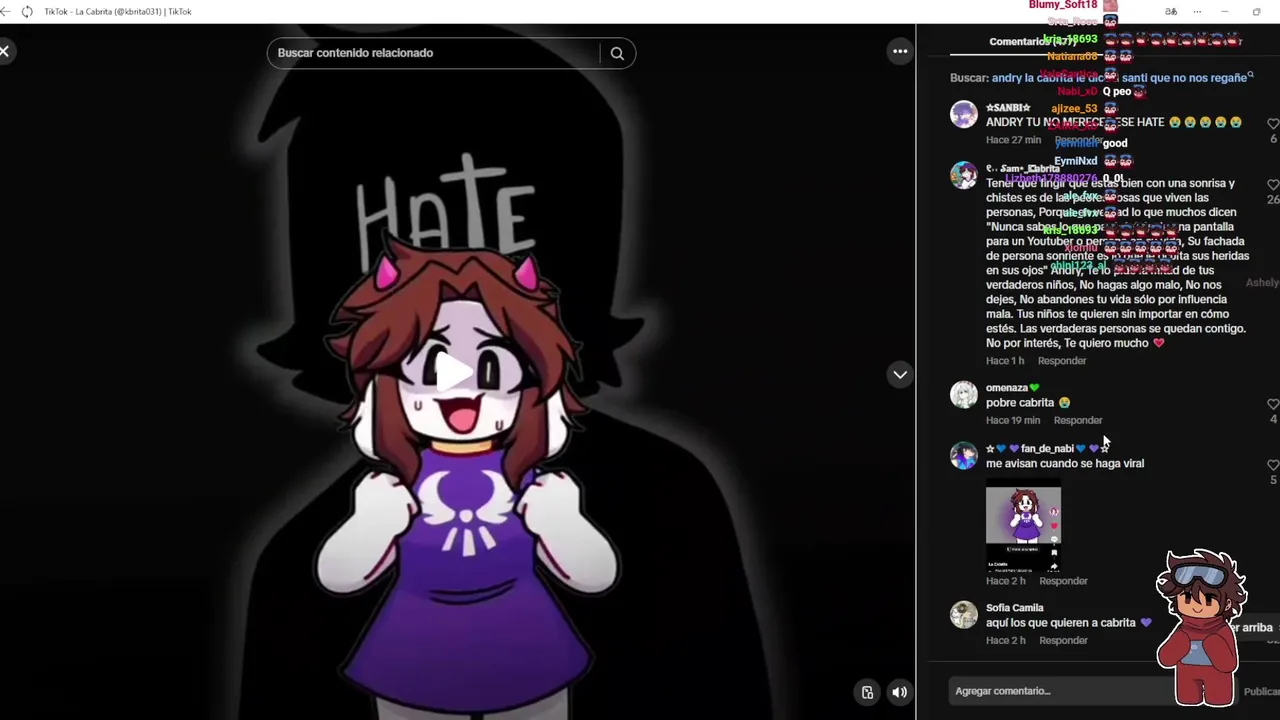Click the text 'me avisan cuando se haga viral'
The image size is (1280, 720).
[x=1065, y=464]
